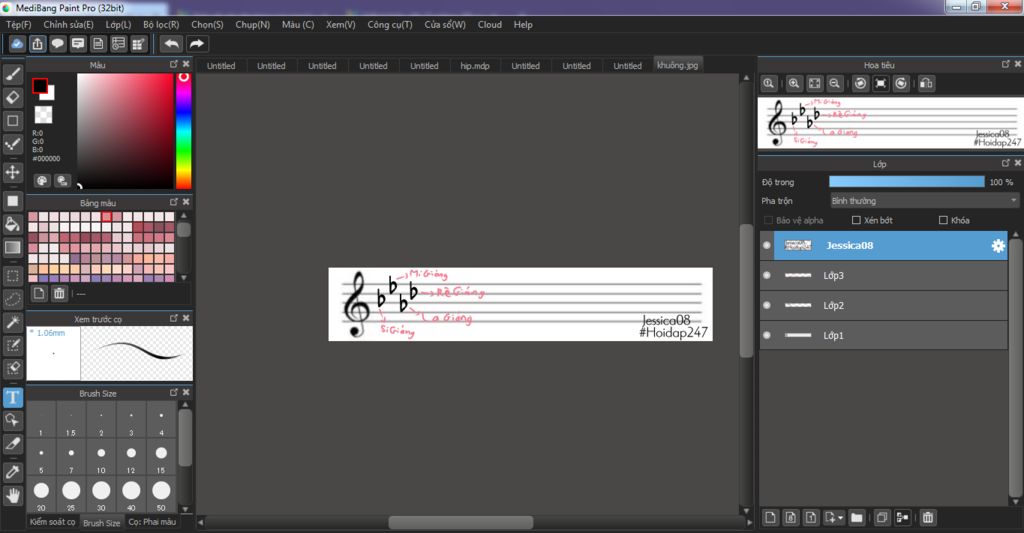Viewport: 1024px width, 533px height.
Task: Undock the Hoa tiêu navigator panel
Action: 1006,64
